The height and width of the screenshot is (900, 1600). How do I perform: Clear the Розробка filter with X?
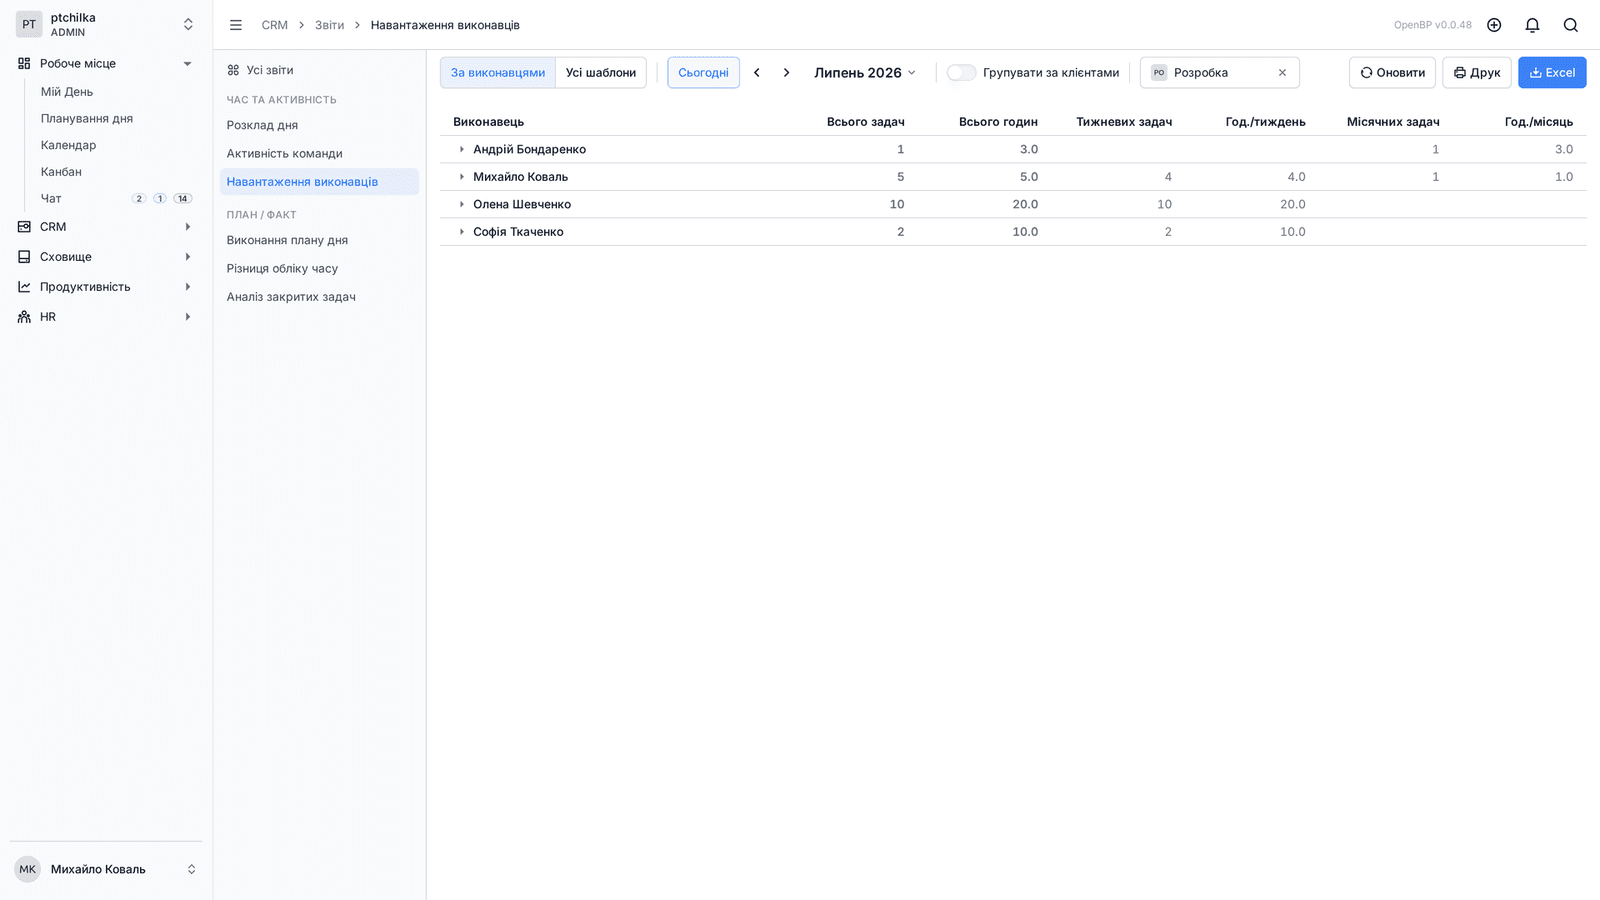point(1282,73)
